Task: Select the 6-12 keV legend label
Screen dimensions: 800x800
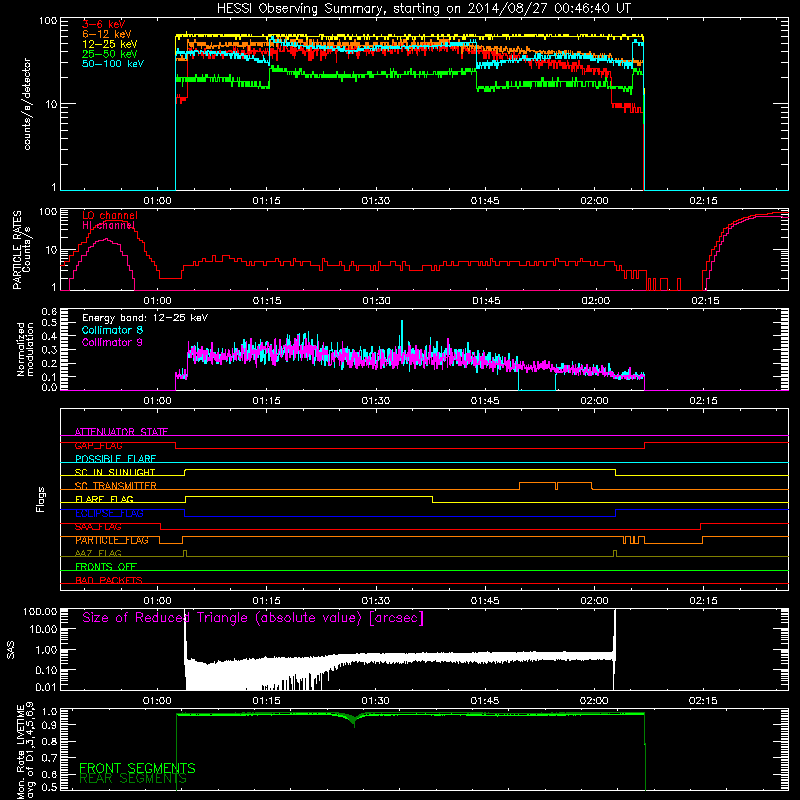Action: point(107,34)
